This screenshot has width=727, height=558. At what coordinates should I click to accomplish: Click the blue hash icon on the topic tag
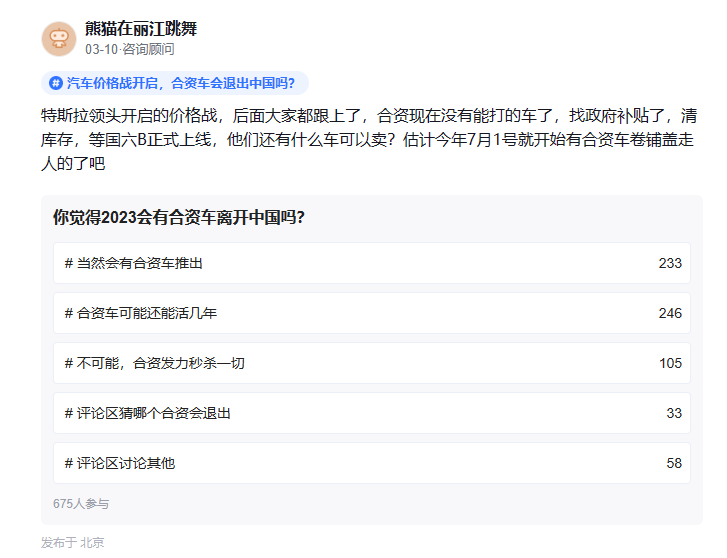[x=56, y=83]
